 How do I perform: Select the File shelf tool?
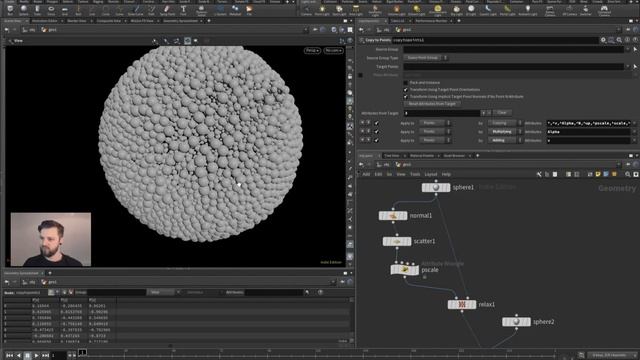[x=249, y=9]
